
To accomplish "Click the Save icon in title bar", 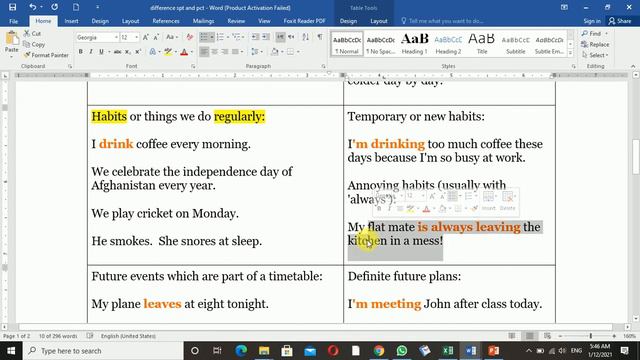I will tap(12, 7).
